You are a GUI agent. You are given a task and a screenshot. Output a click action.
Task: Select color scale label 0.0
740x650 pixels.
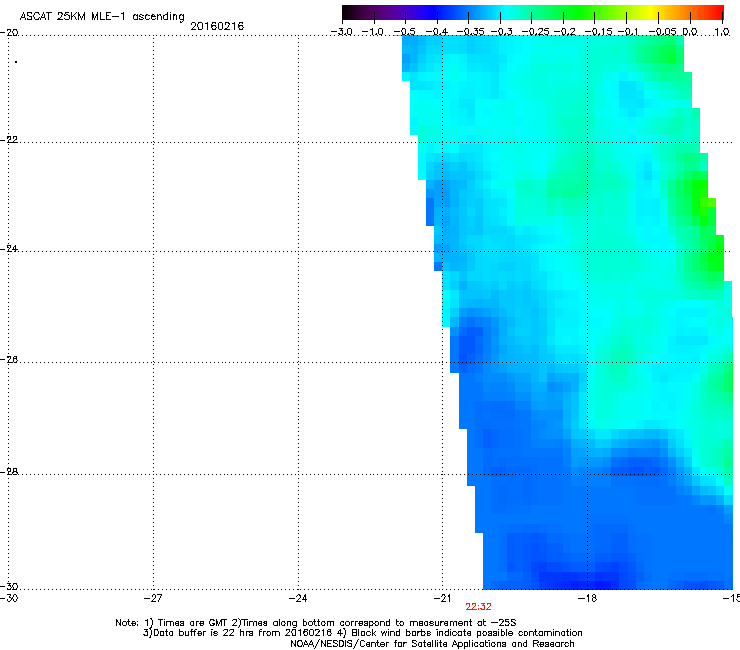(x=690, y=32)
